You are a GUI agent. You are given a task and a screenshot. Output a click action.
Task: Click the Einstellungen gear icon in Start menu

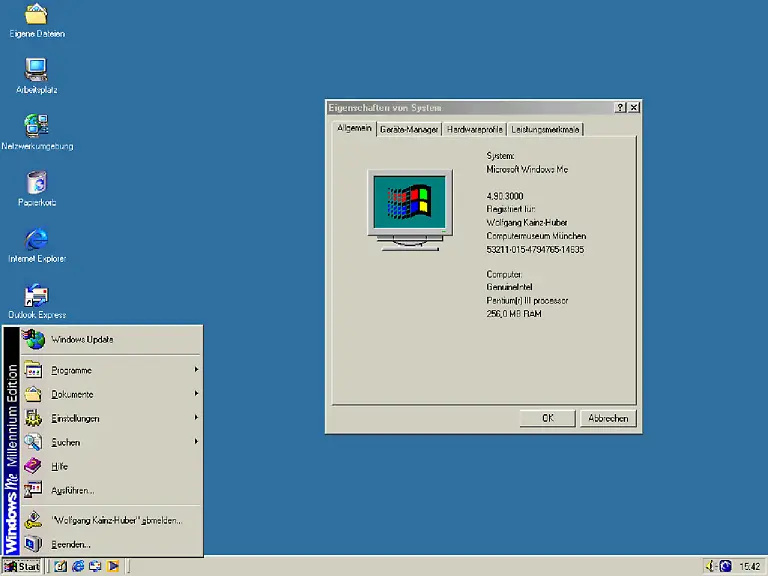33,418
